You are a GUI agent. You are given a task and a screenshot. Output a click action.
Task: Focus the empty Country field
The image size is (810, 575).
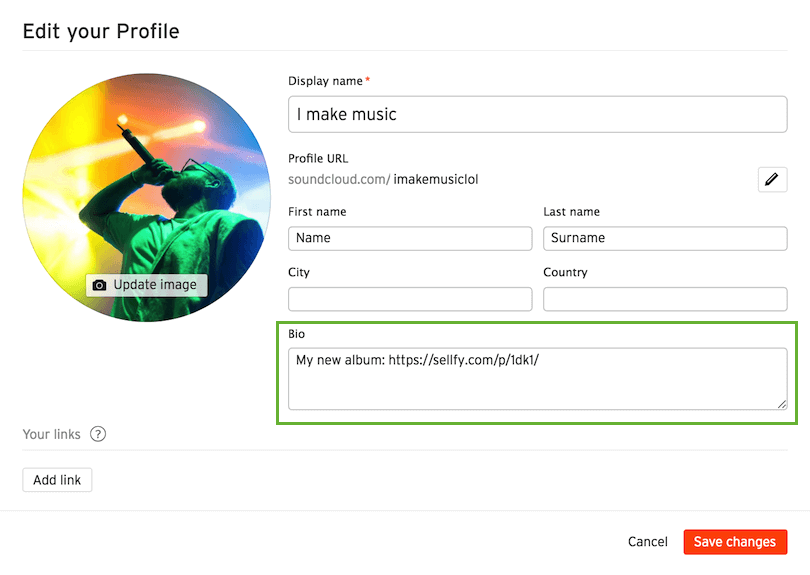click(665, 299)
